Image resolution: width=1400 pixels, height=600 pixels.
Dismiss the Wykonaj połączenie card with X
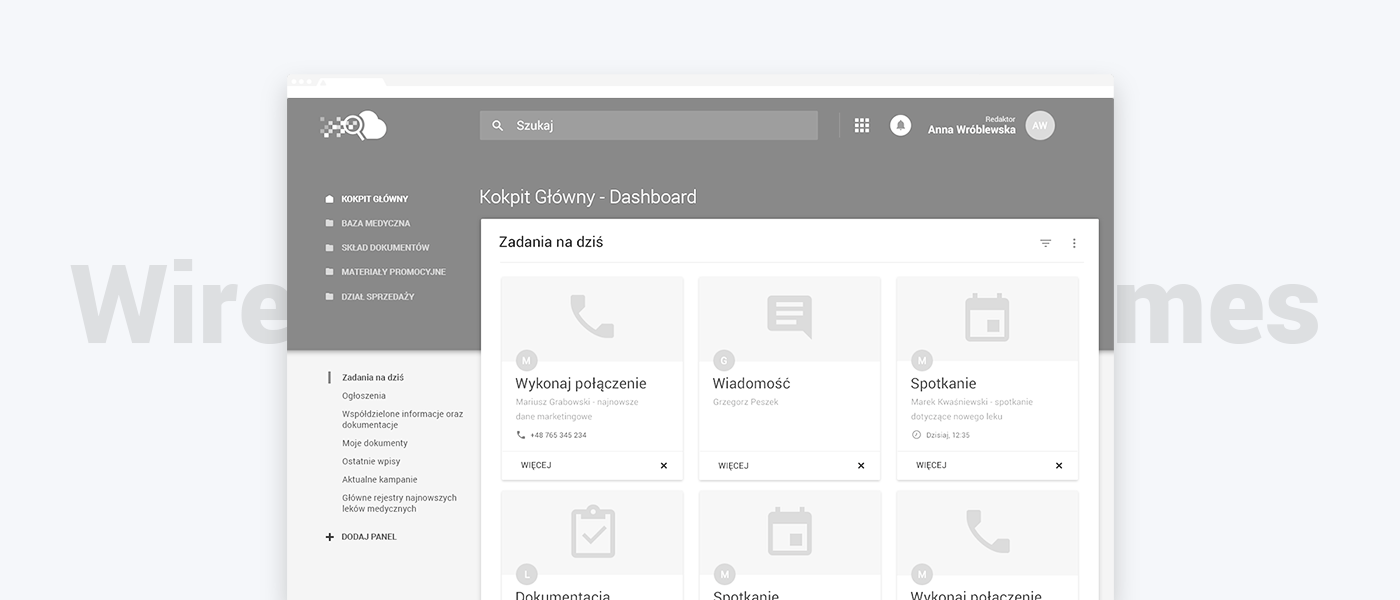click(664, 466)
